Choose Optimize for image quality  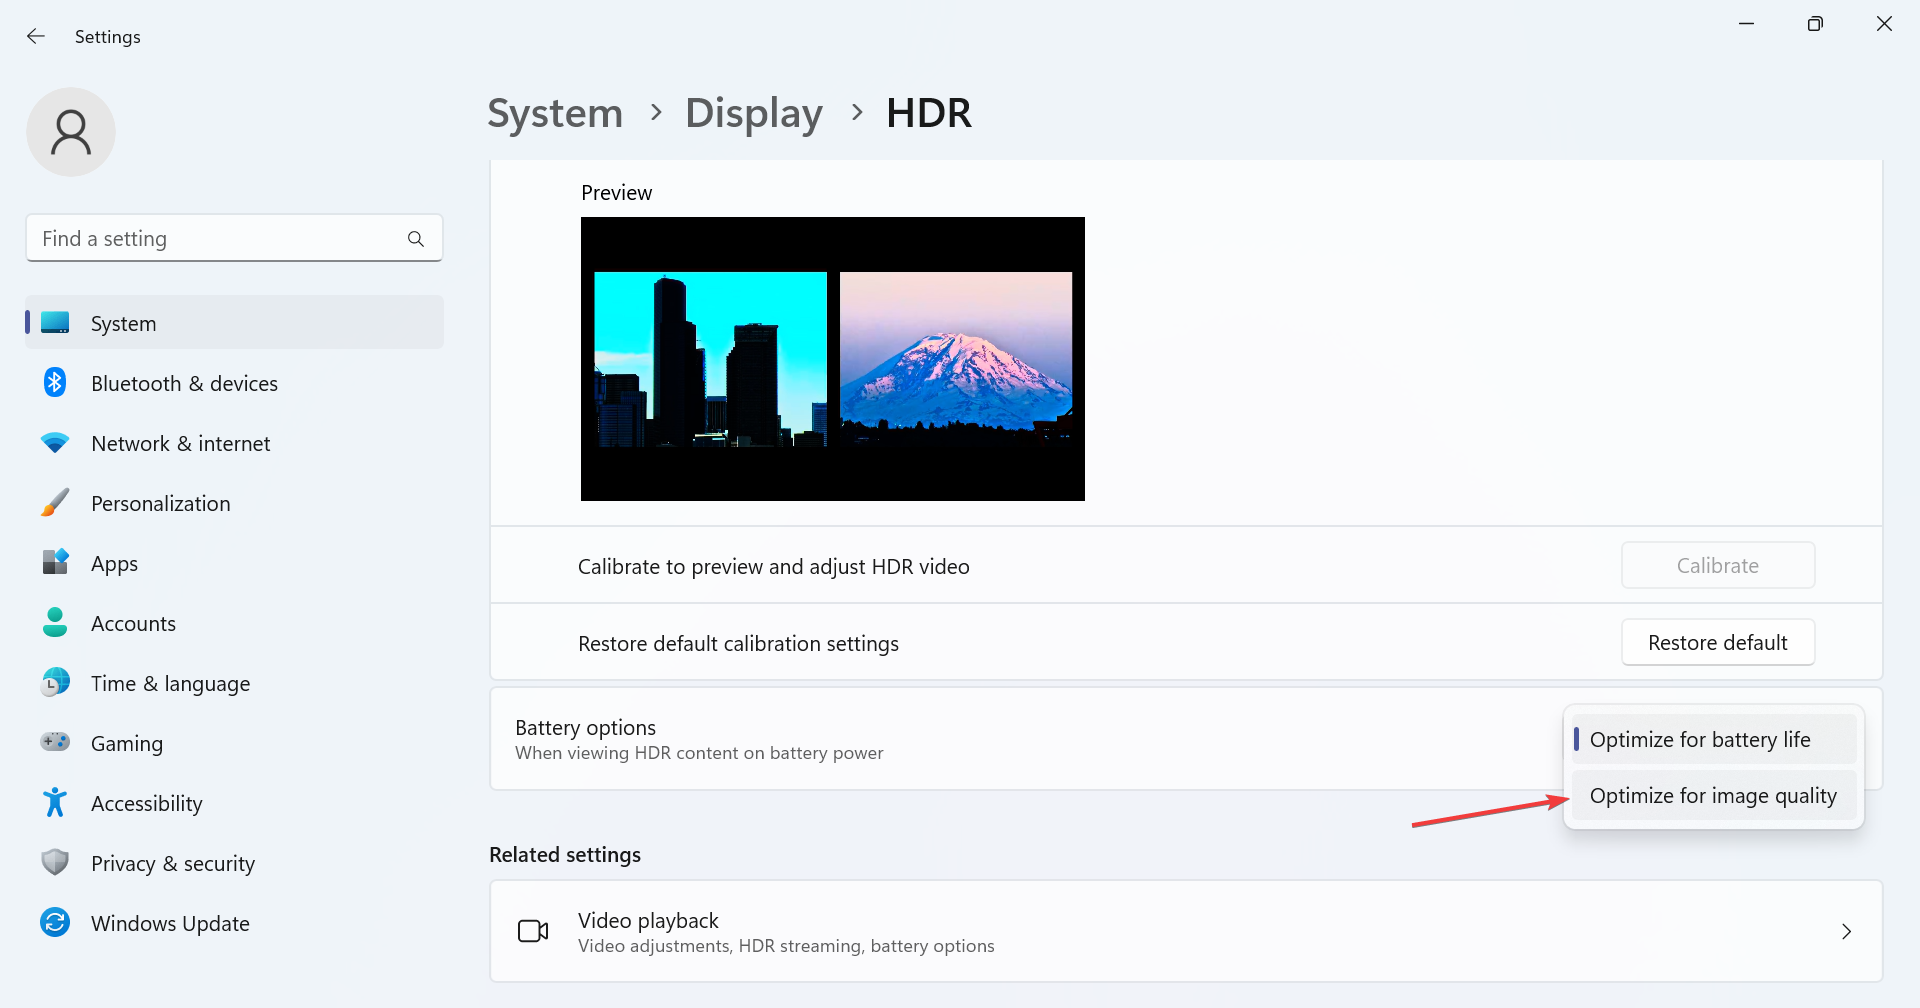1714,795
